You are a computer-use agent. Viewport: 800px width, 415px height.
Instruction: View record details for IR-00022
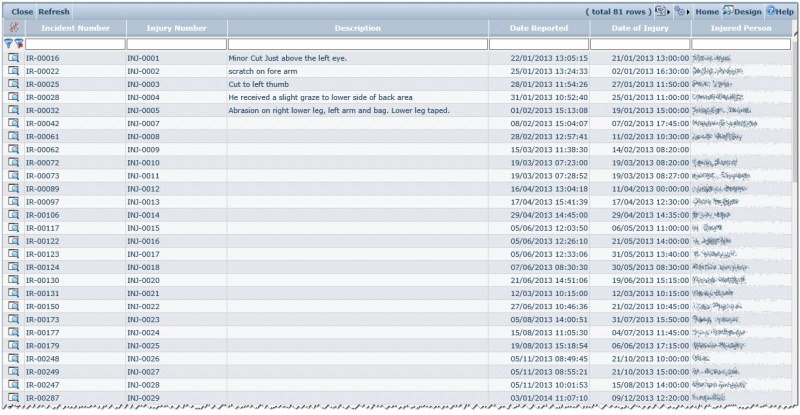pos(13,71)
